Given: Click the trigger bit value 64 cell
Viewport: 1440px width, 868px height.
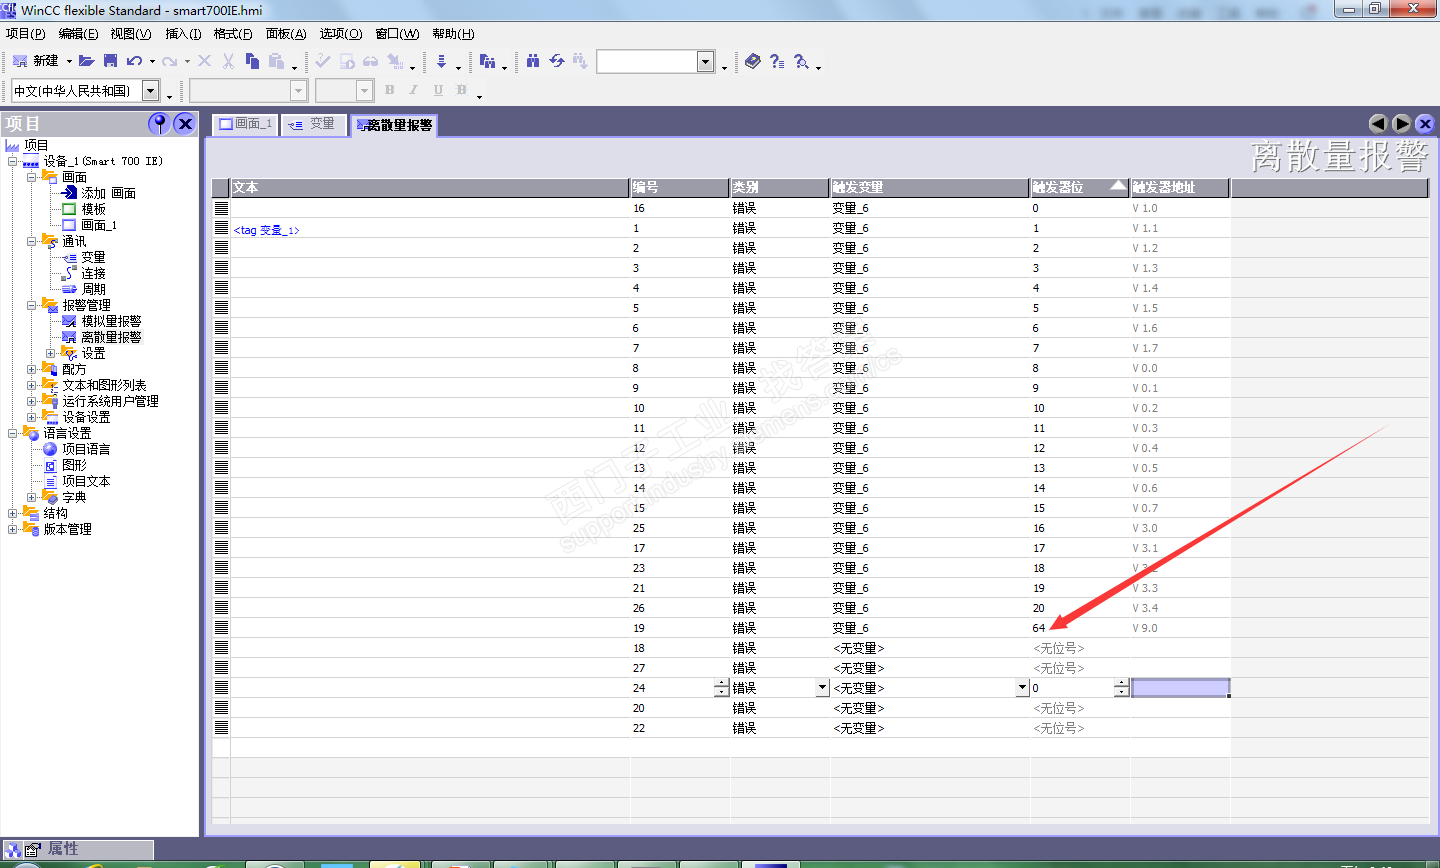Looking at the screenshot, I should click(1080, 628).
